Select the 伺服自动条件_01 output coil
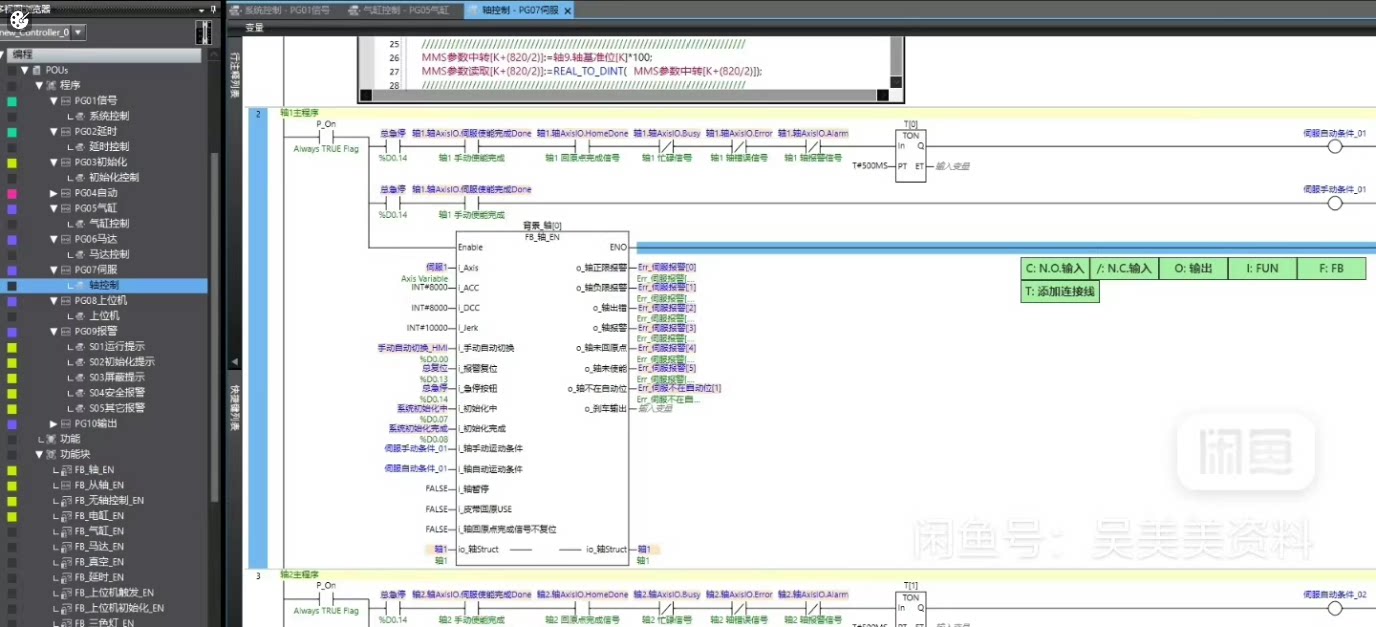 tap(1334, 146)
